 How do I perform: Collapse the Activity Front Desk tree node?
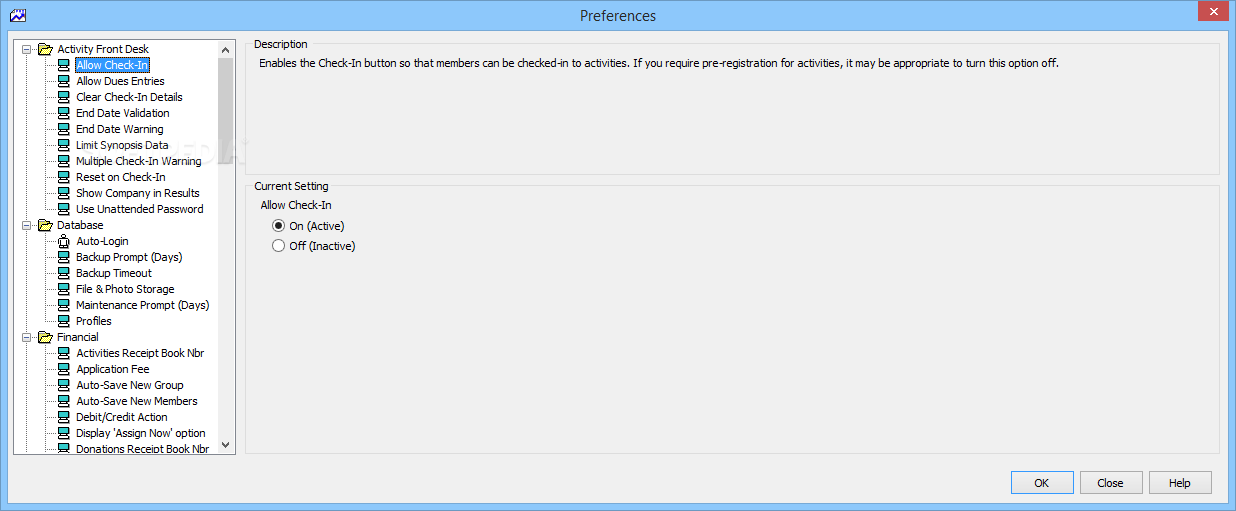(26, 49)
